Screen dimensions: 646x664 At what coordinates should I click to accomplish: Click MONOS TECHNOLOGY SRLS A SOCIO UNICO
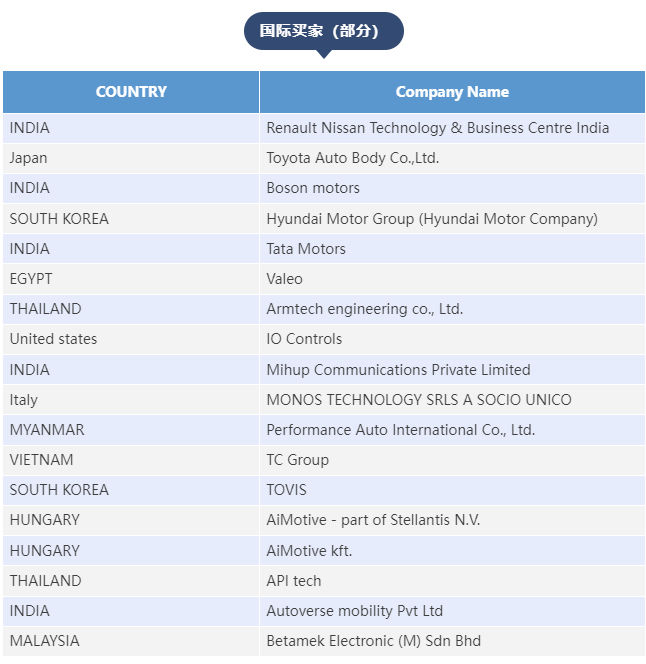(x=418, y=400)
